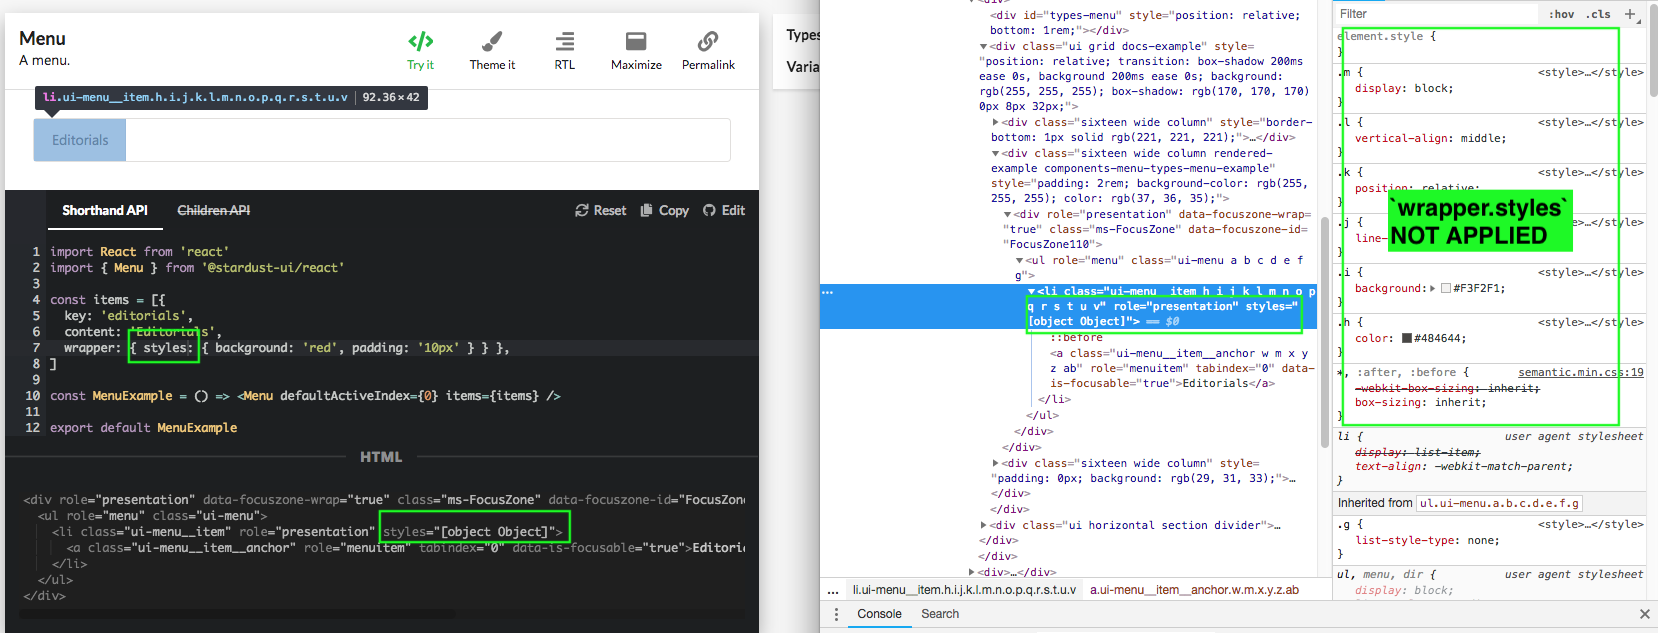The height and width of the screenshot is (633, 1658).
Task: Collapse the ui grid docs-example div
Action: click(x=983, y=47)
